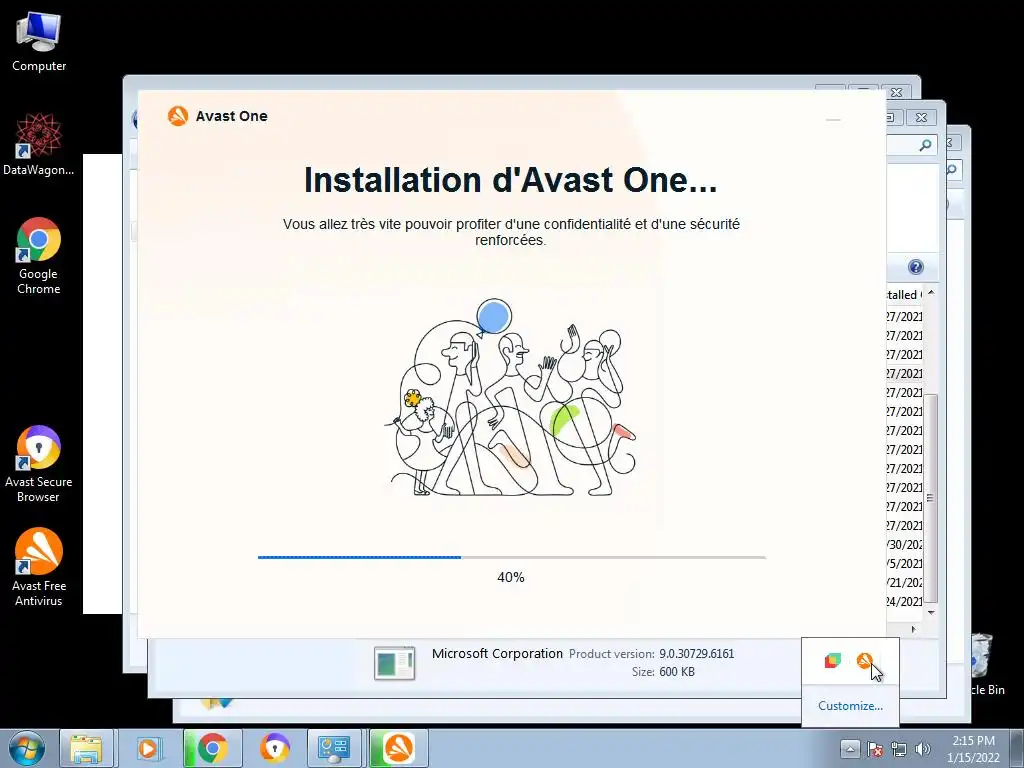Click the Installed On column header
The height and width of the screenshot is (768, 1024).
(904, 295)
